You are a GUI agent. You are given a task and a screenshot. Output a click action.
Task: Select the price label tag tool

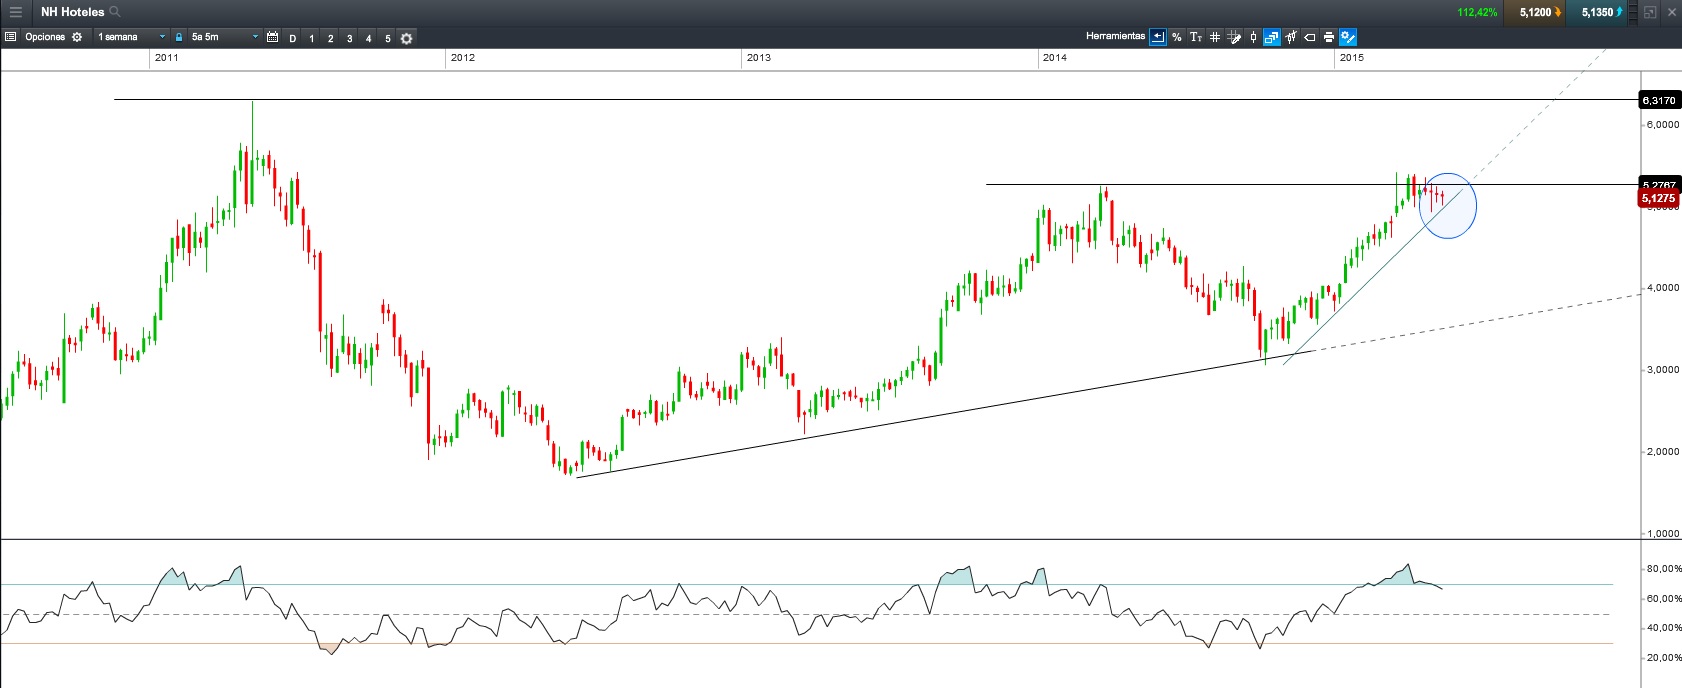[1310, 37]
